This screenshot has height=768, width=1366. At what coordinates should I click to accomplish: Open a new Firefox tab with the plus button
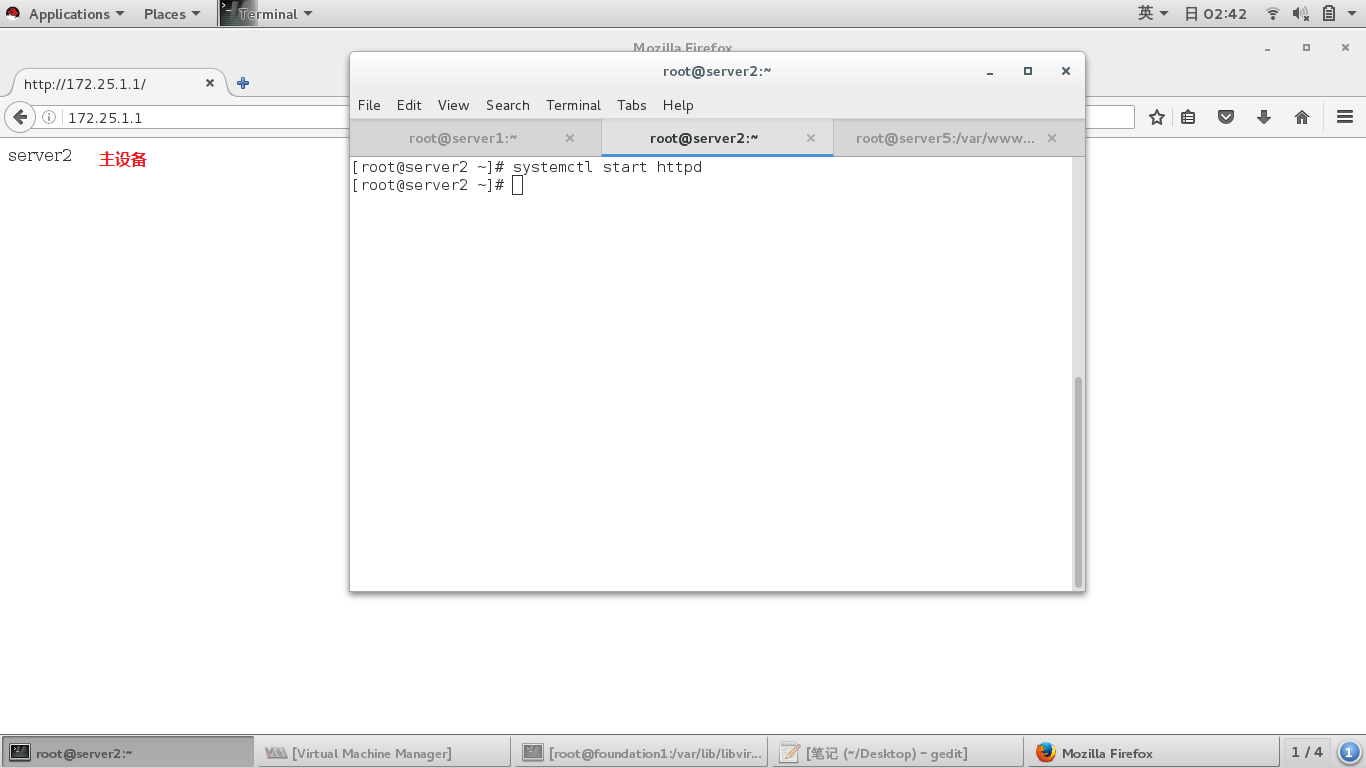pyautogui.click(x=242, y=84)
